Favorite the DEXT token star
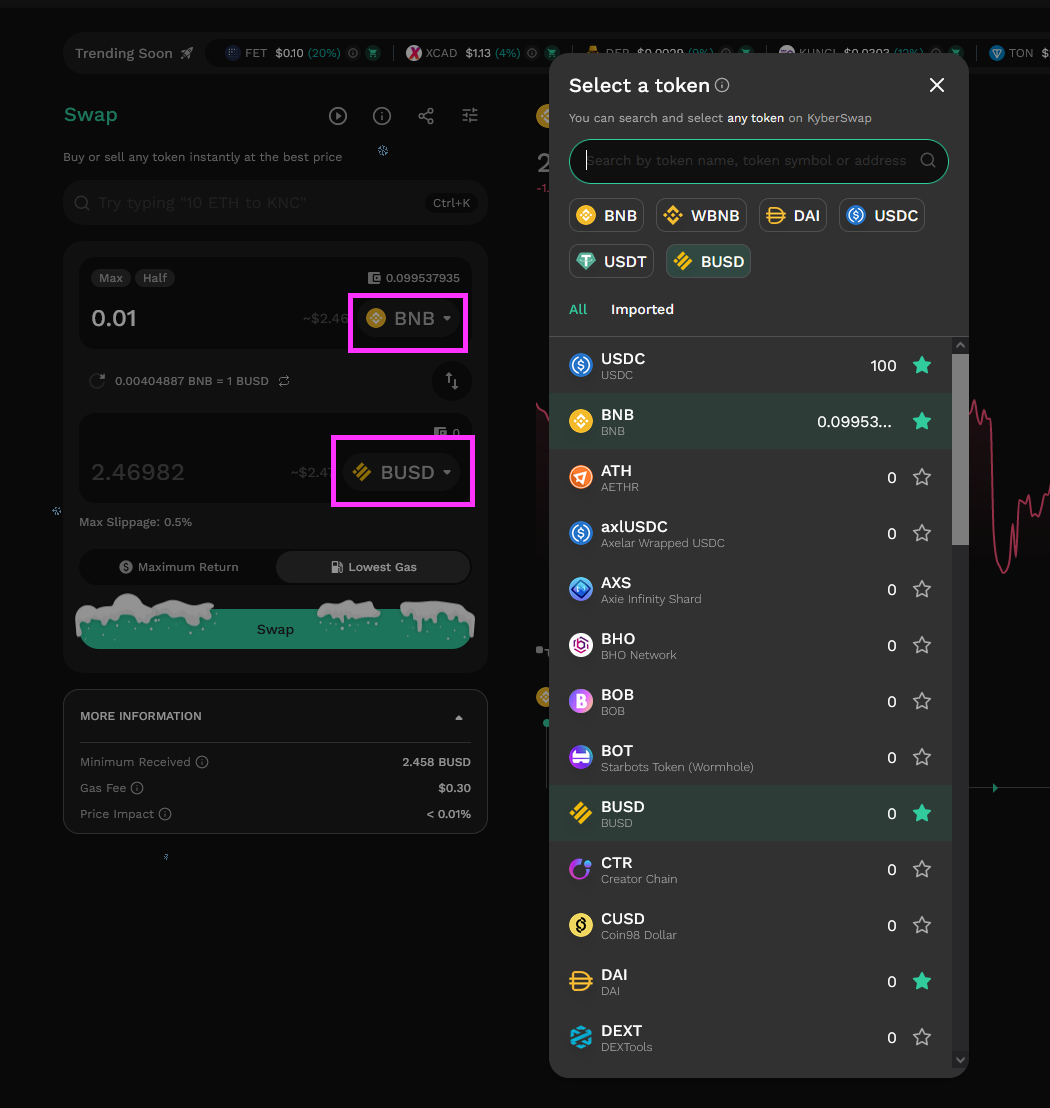Screen dimensions: 1050x1108 (921, 1037)
